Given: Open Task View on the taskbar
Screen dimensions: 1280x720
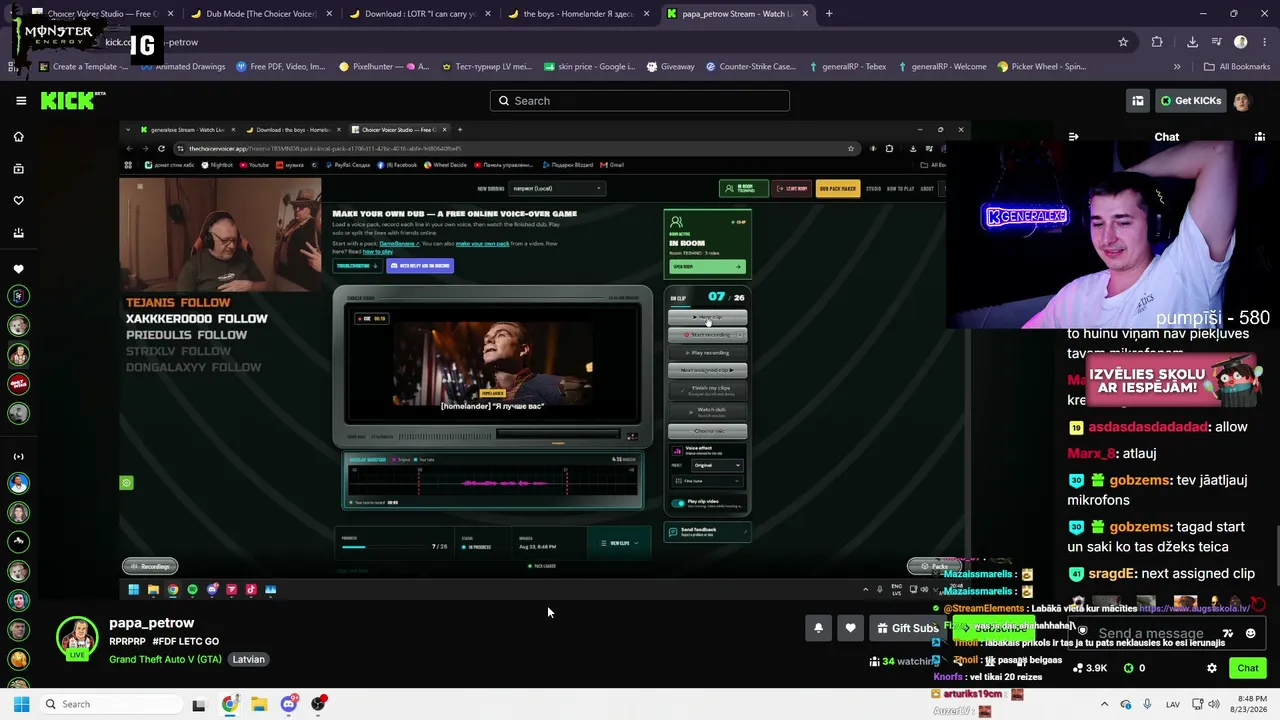Looking at the screenshot, I should 199,704.
